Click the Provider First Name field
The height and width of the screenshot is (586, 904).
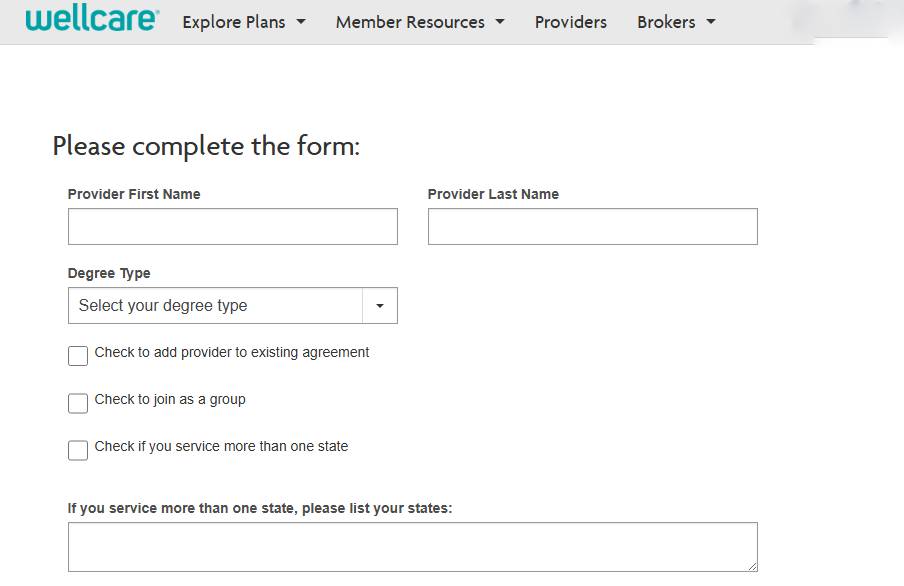tap(233, 227)
